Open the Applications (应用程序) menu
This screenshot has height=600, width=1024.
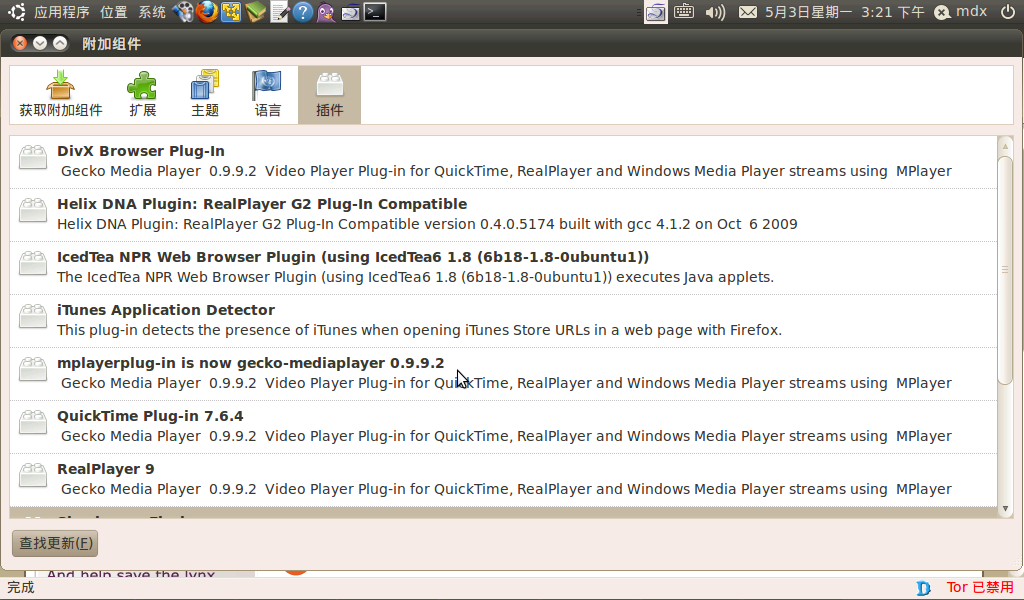61,12
